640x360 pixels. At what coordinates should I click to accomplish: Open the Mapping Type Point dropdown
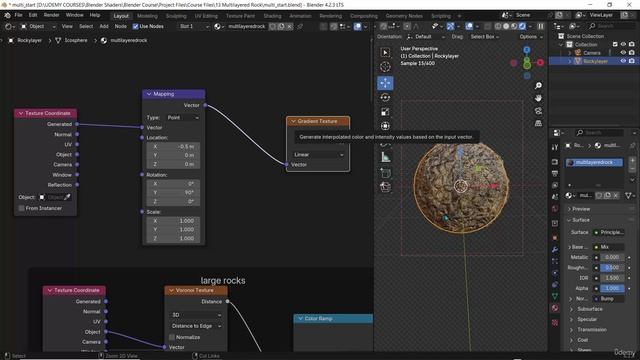point(183,118)
